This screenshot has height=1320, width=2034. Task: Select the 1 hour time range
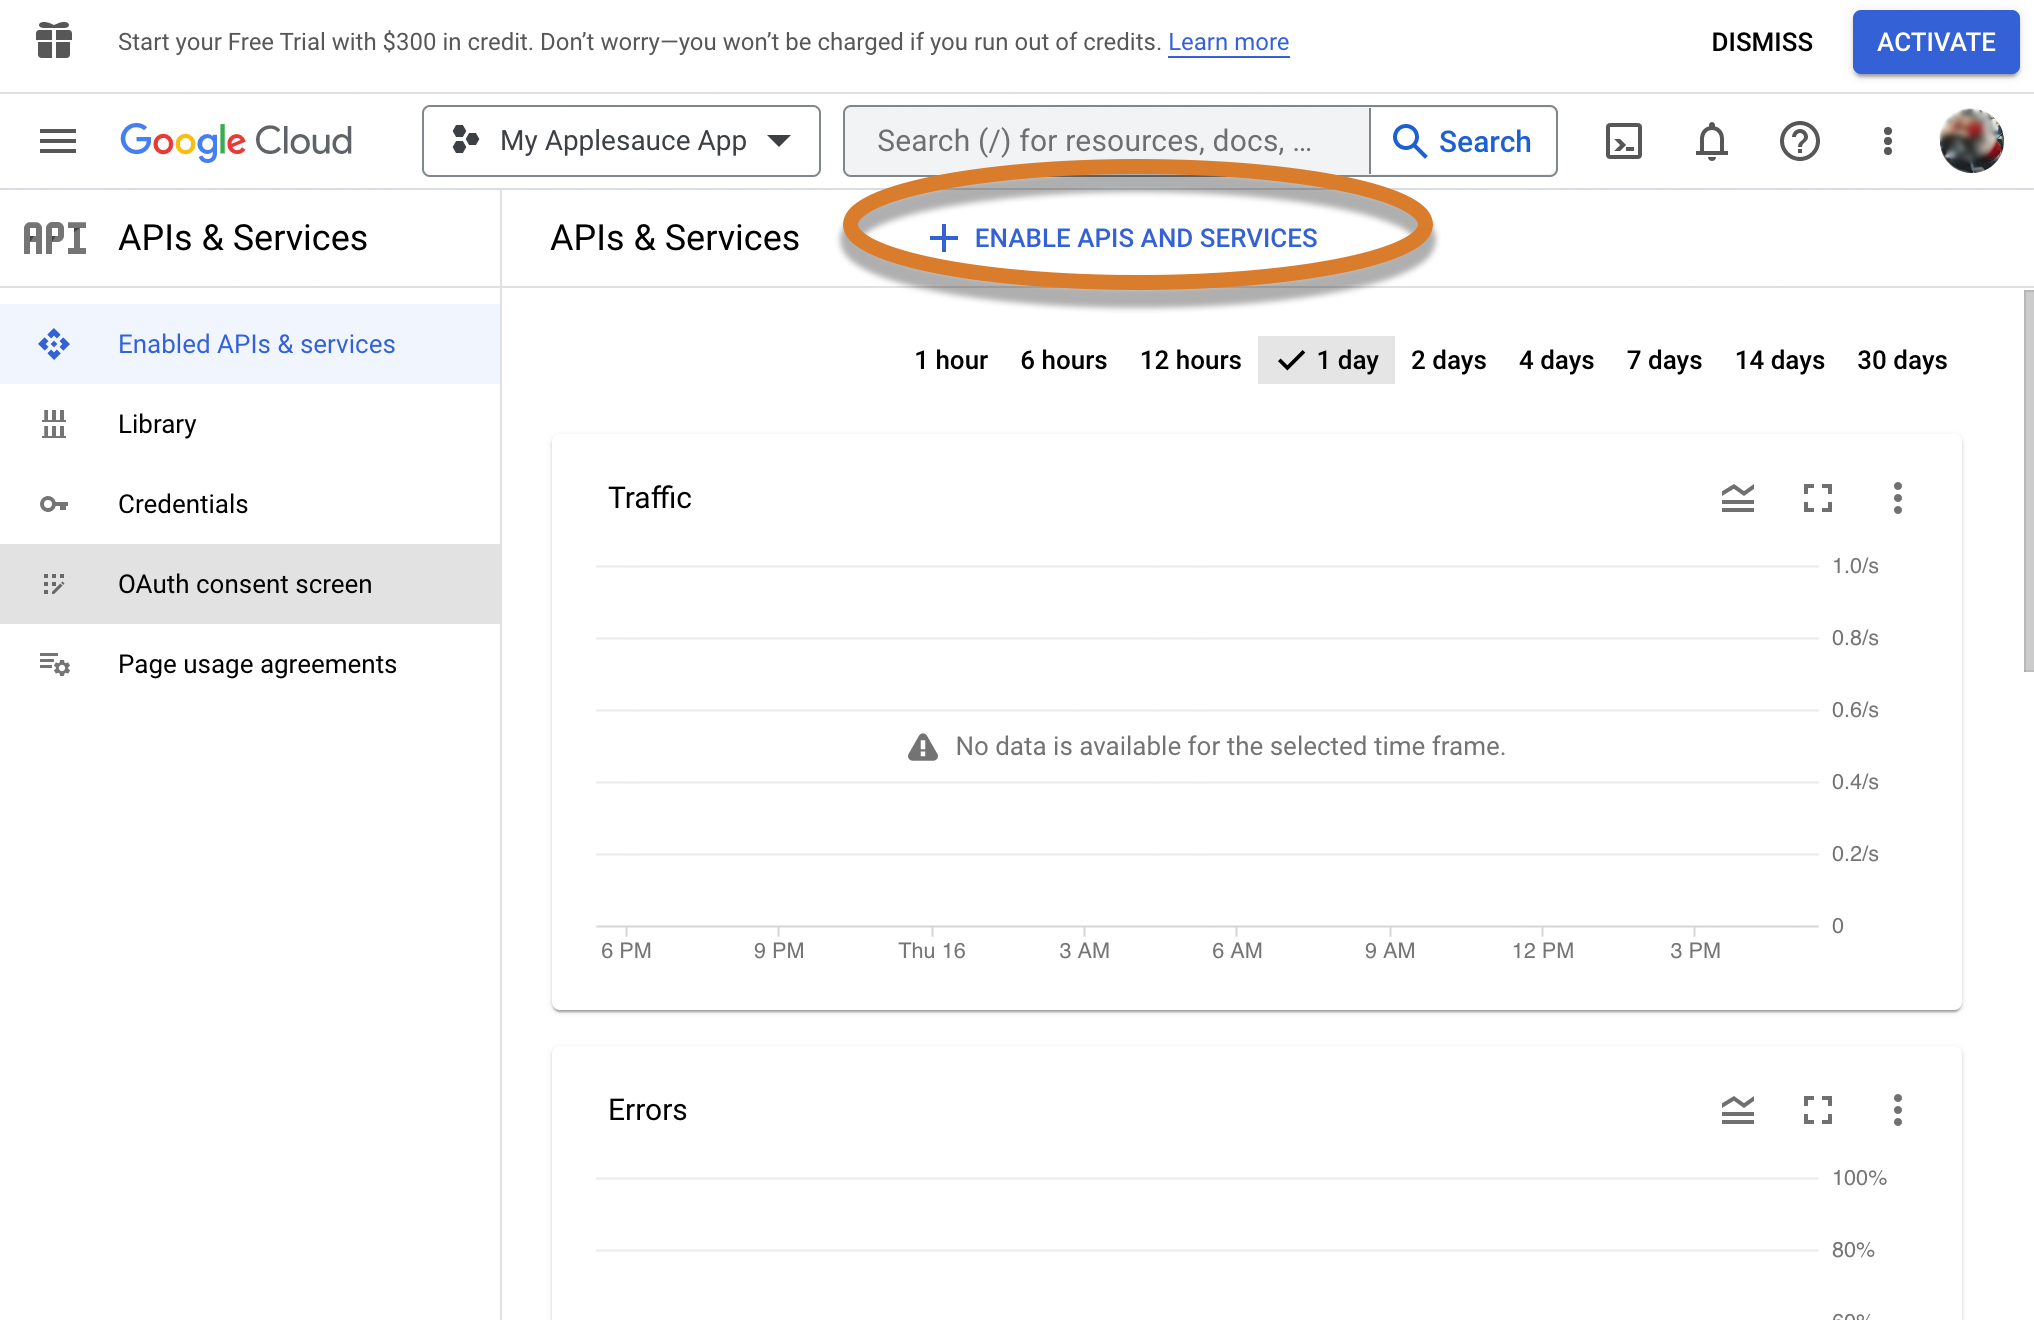[x=951, y=360]
